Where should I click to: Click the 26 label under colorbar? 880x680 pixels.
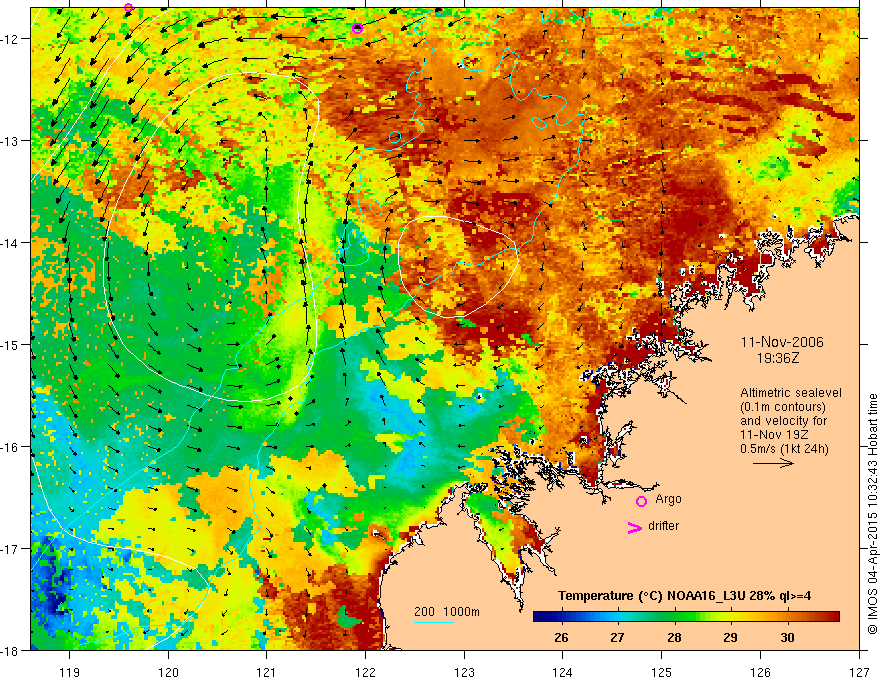coord(561,638)
